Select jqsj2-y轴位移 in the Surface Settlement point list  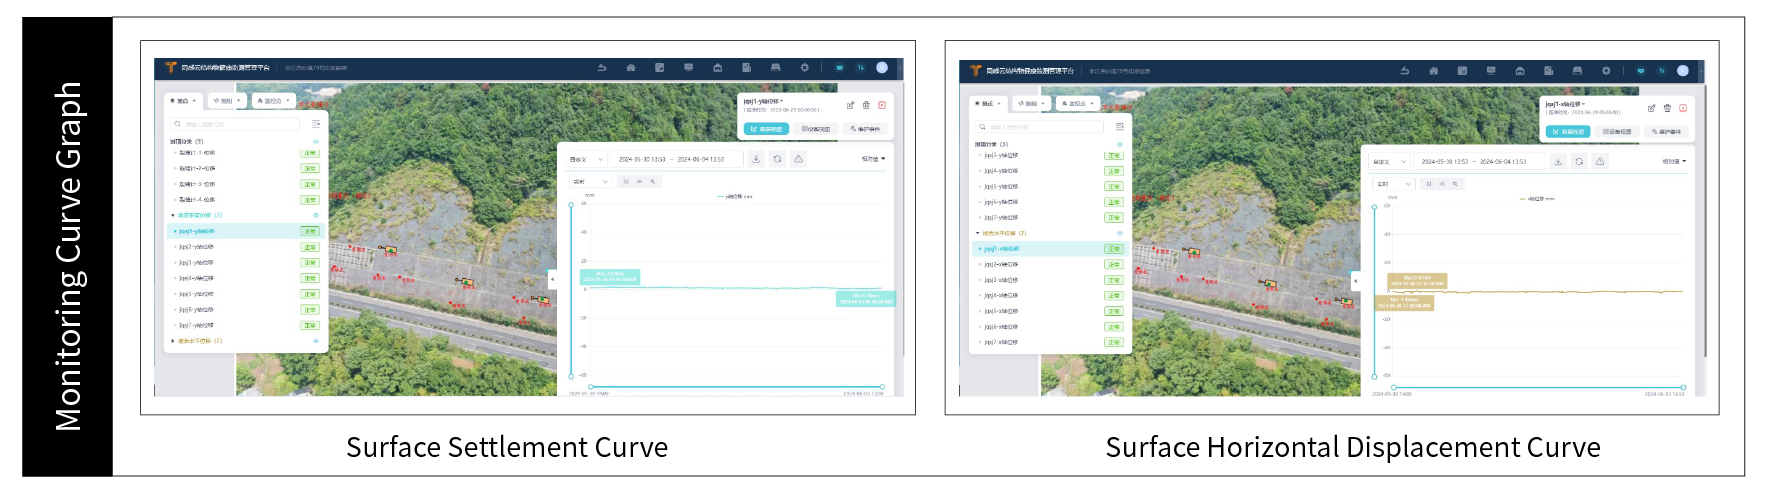tap(196, 247)
